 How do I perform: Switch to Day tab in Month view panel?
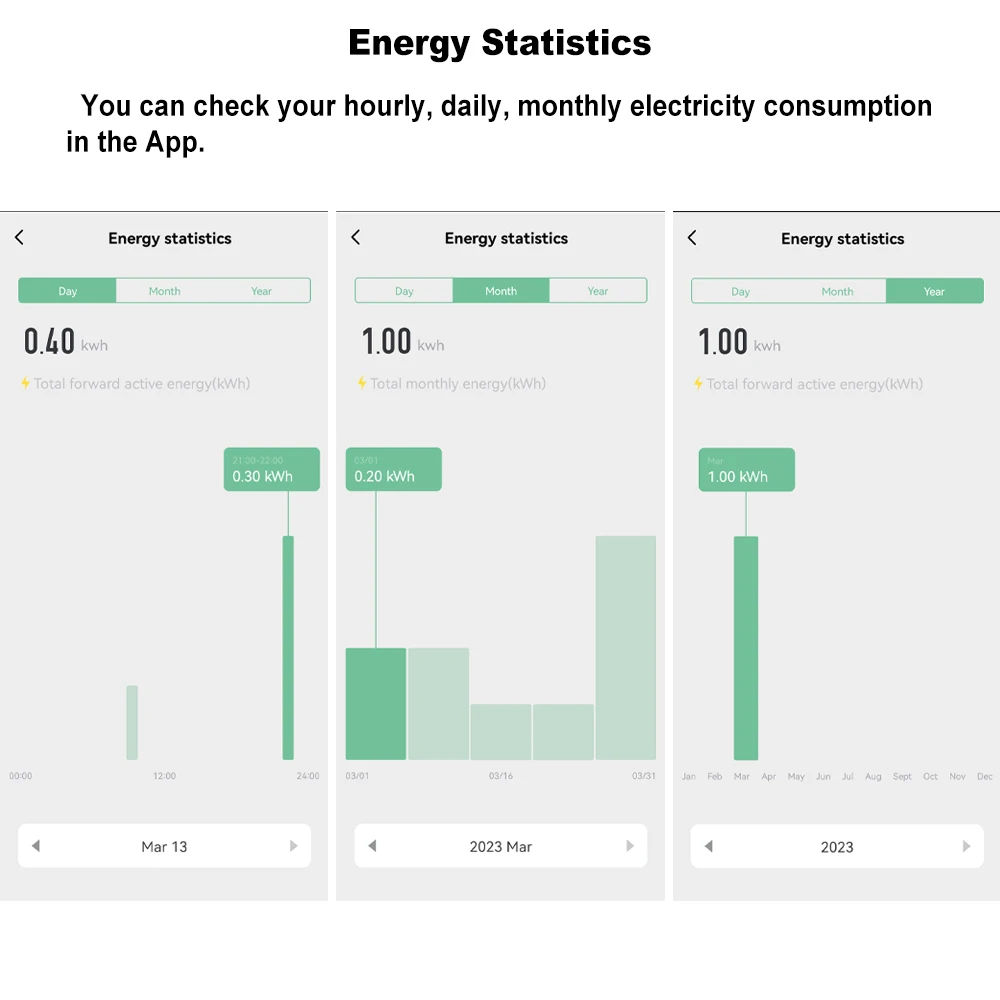pyautogui.click(x=404, y=291)
